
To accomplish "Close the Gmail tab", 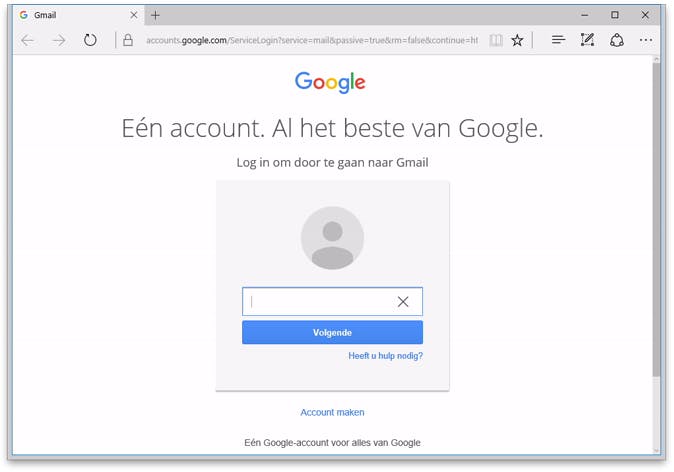I will point(134,15).
